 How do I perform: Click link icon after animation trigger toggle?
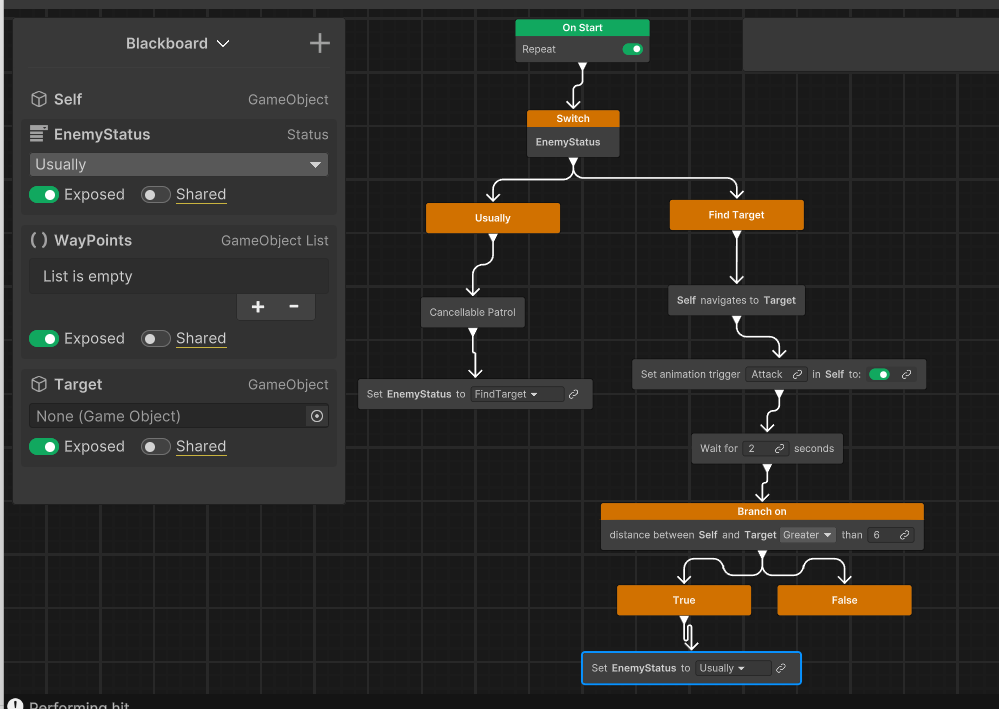(906, 374)
